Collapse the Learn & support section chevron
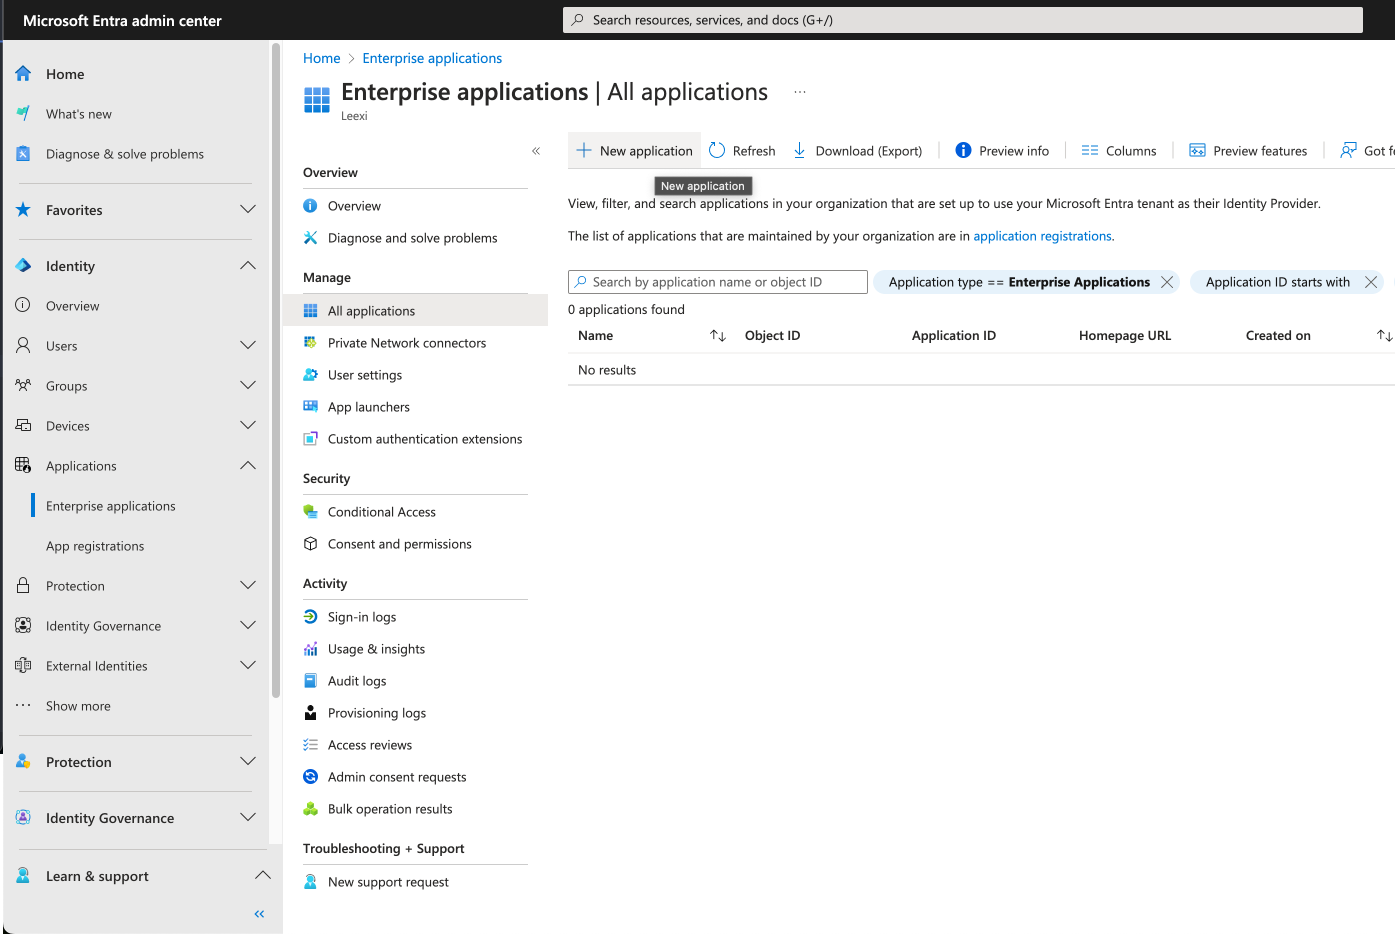1395x934 pixels. [x=263, y=875]
